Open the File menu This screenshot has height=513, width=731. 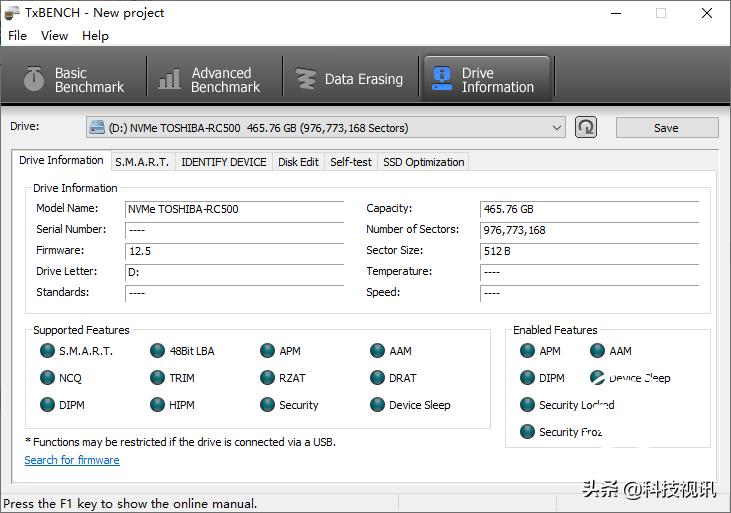pos(17,36)
